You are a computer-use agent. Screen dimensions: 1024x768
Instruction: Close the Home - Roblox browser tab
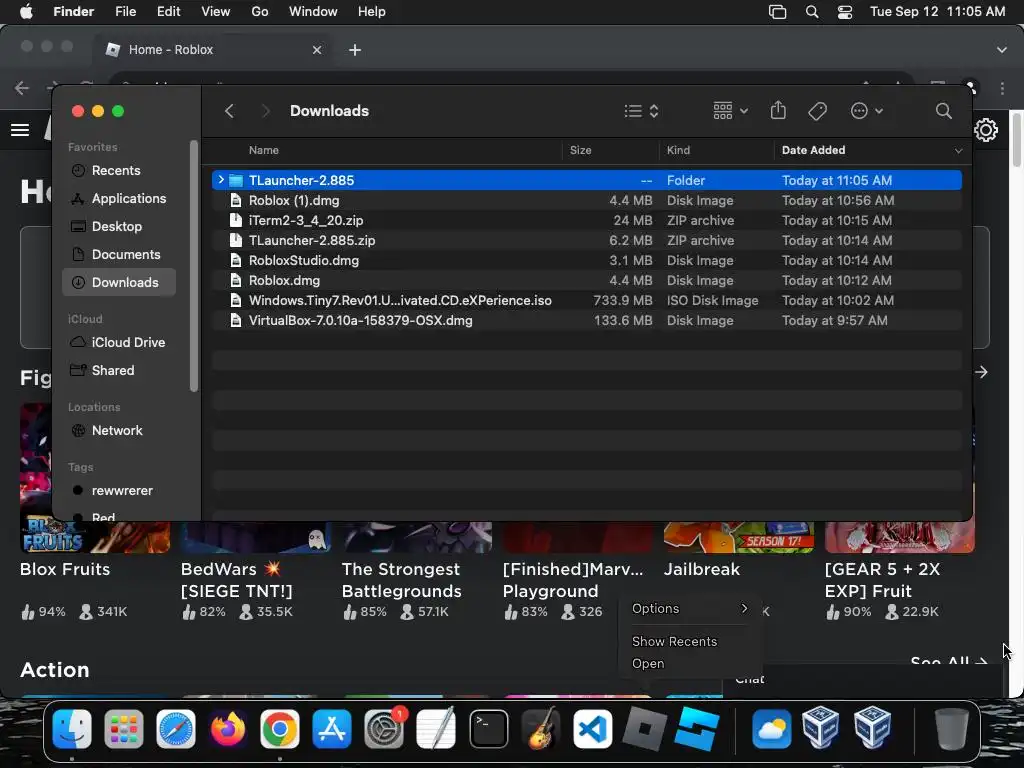(317, 50)
